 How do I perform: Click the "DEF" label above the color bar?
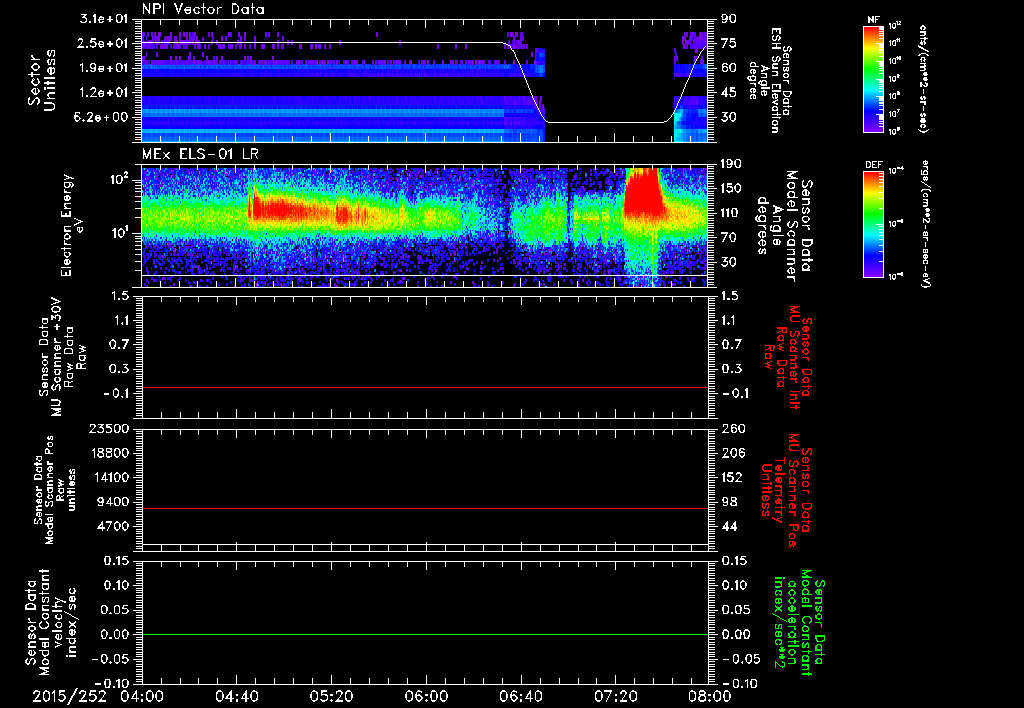pos(874,165)
